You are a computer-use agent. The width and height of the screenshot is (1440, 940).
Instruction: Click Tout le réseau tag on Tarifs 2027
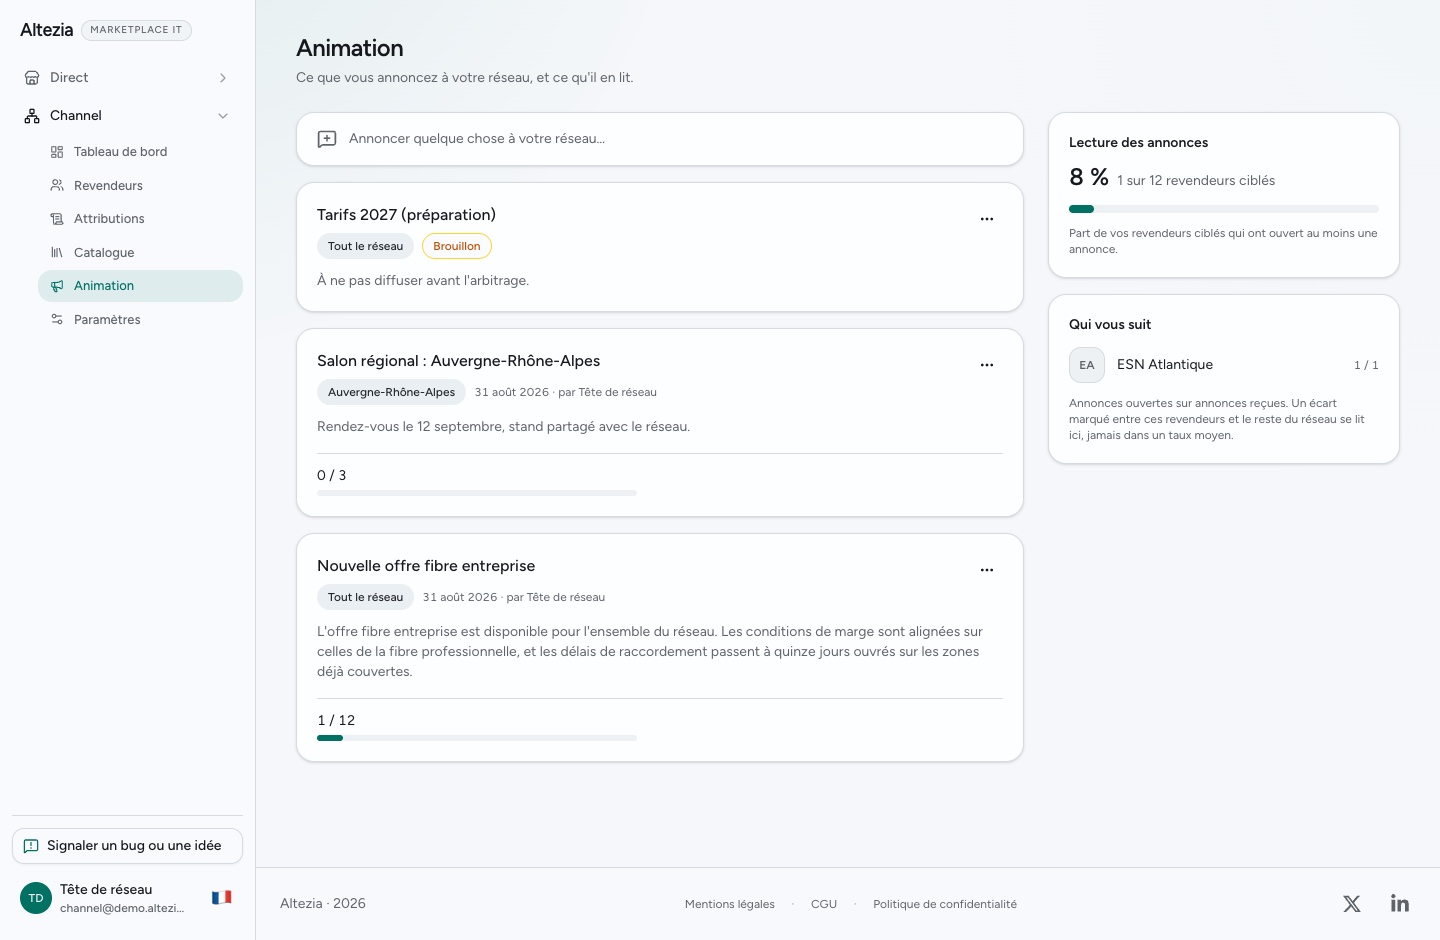pyautogui.click(x=365, y=246)
